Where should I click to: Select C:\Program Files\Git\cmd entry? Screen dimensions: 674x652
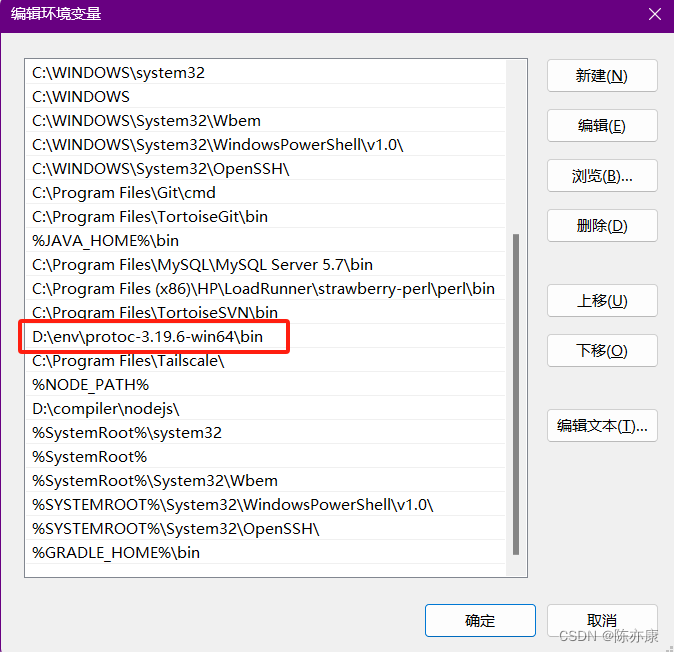(265, 193)
